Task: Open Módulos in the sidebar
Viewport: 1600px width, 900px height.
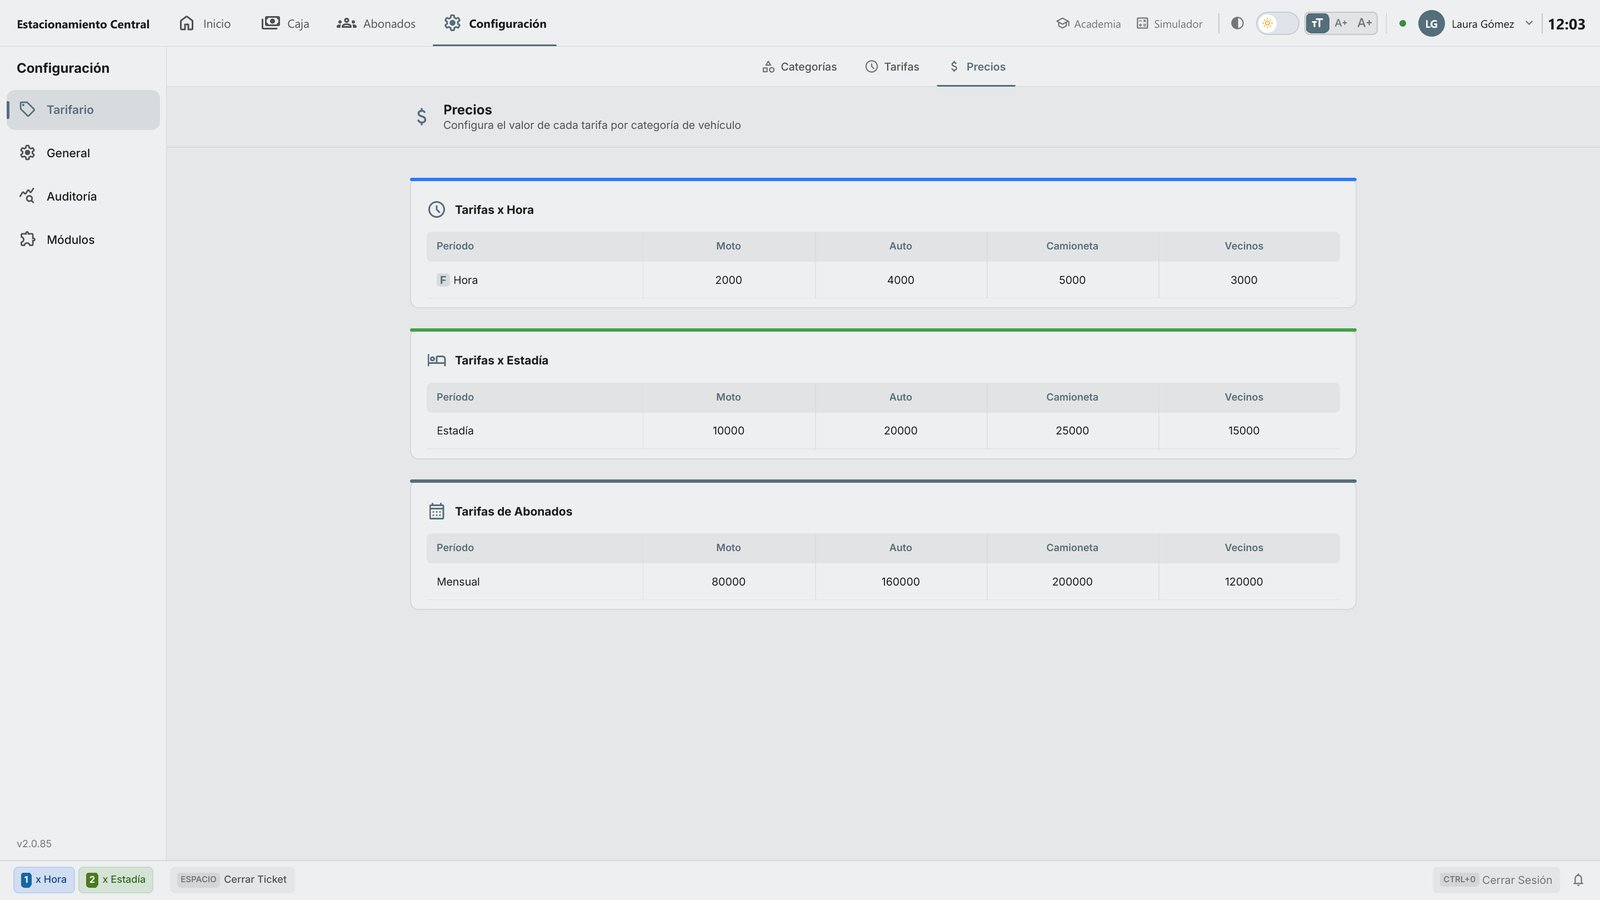Action: click(83, 240)
